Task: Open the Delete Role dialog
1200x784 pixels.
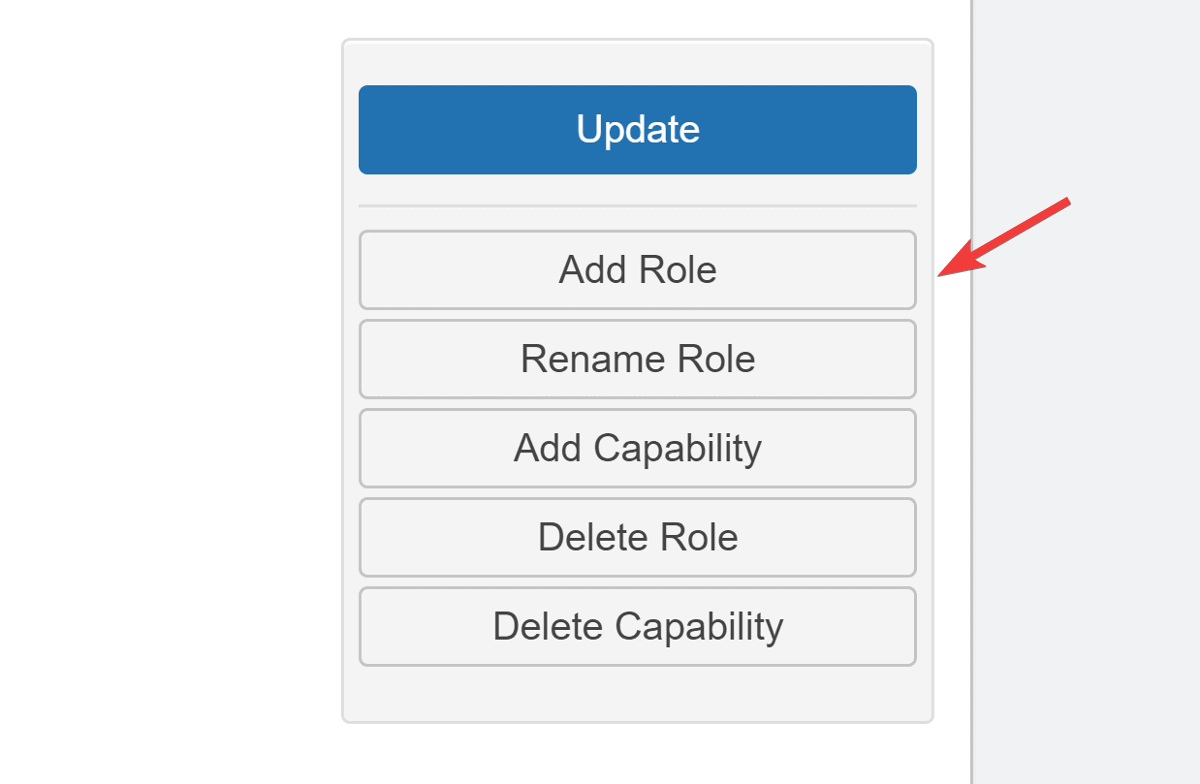Action: tap(637, 538)
